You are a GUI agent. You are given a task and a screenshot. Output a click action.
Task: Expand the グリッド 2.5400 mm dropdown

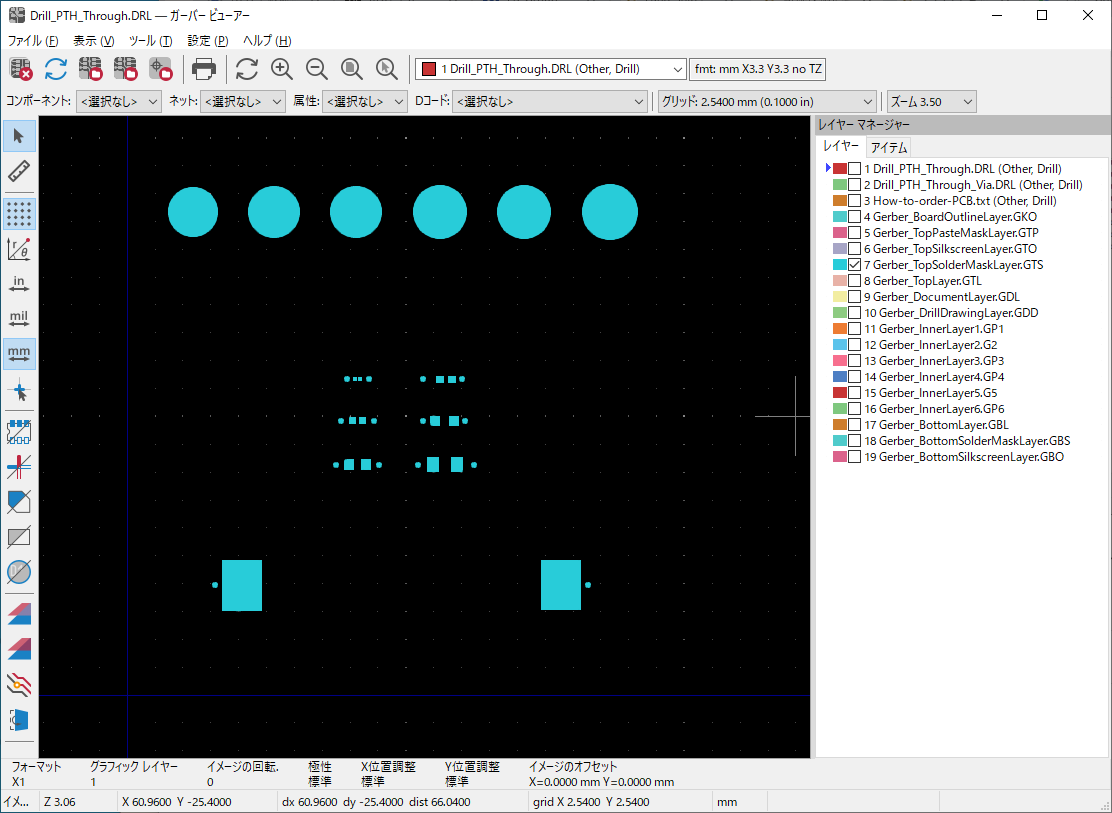767,101
